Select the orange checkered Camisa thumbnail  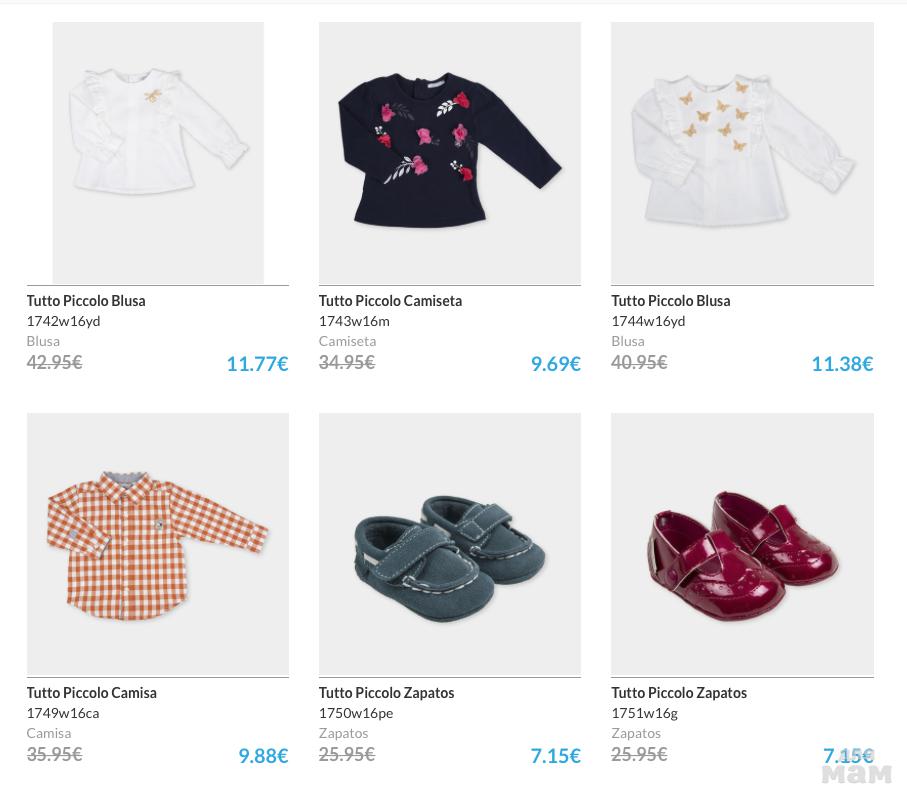tap(158, 544)
